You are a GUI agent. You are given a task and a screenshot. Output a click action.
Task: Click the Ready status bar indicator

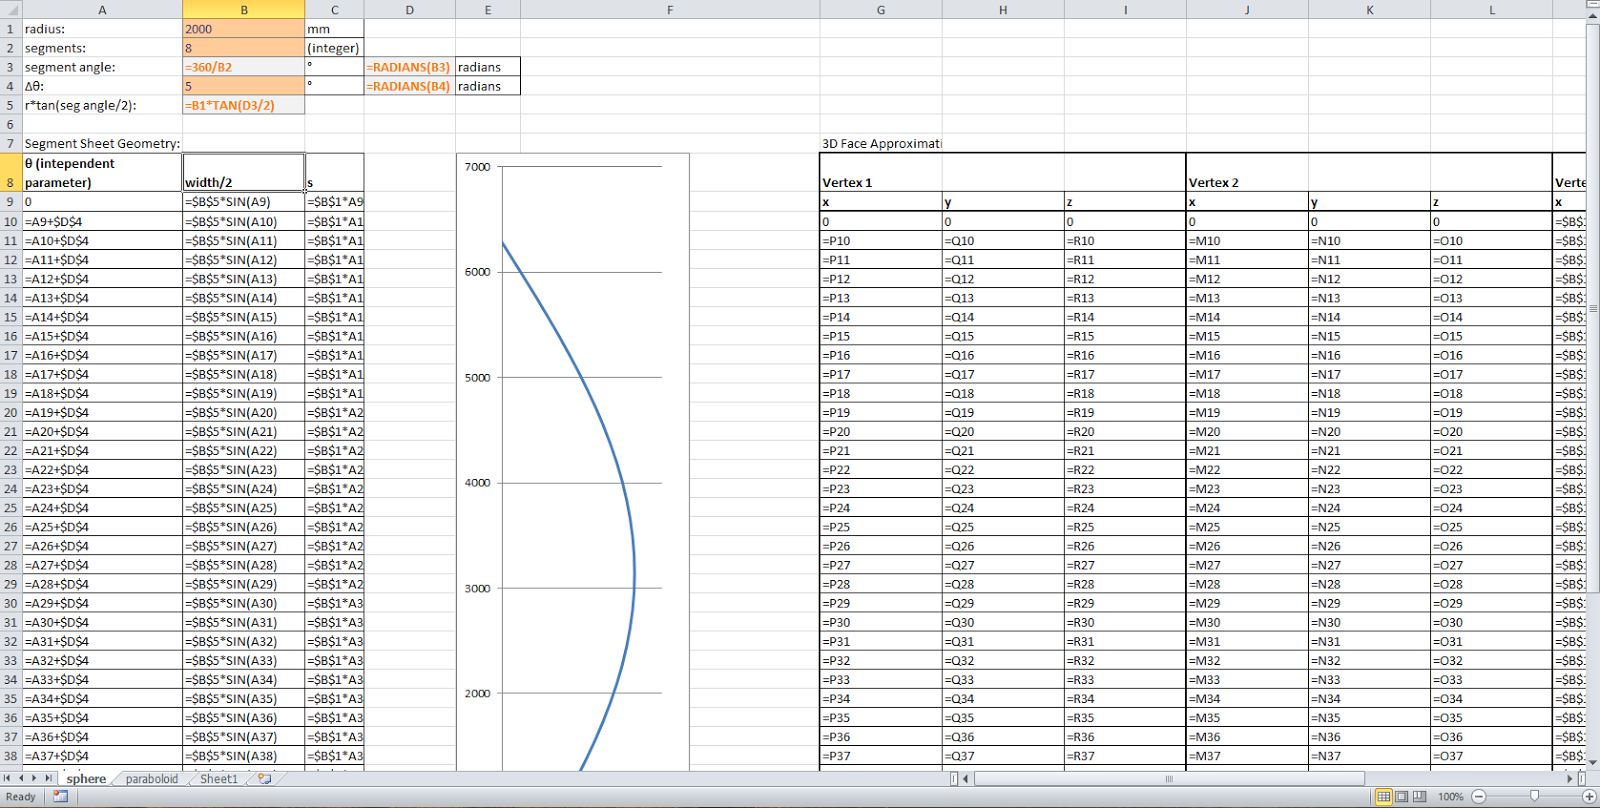(21, 797)
